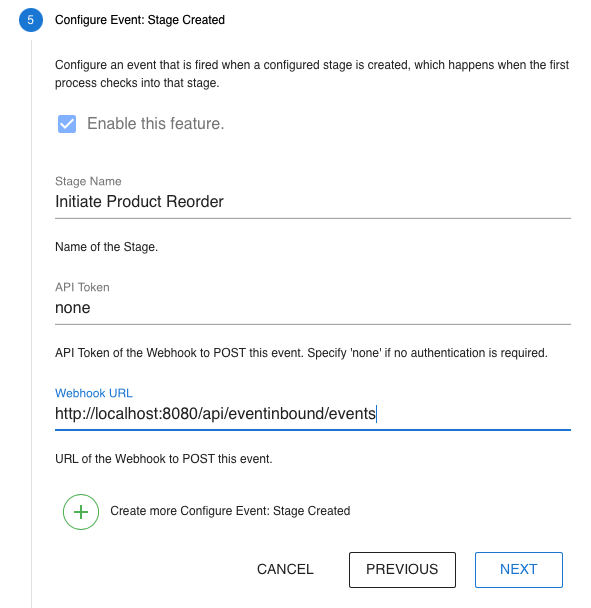The height and width of the screenshot is (608, 591).
Task: Click the API Token webhook helper description
Action: point(301,353)
